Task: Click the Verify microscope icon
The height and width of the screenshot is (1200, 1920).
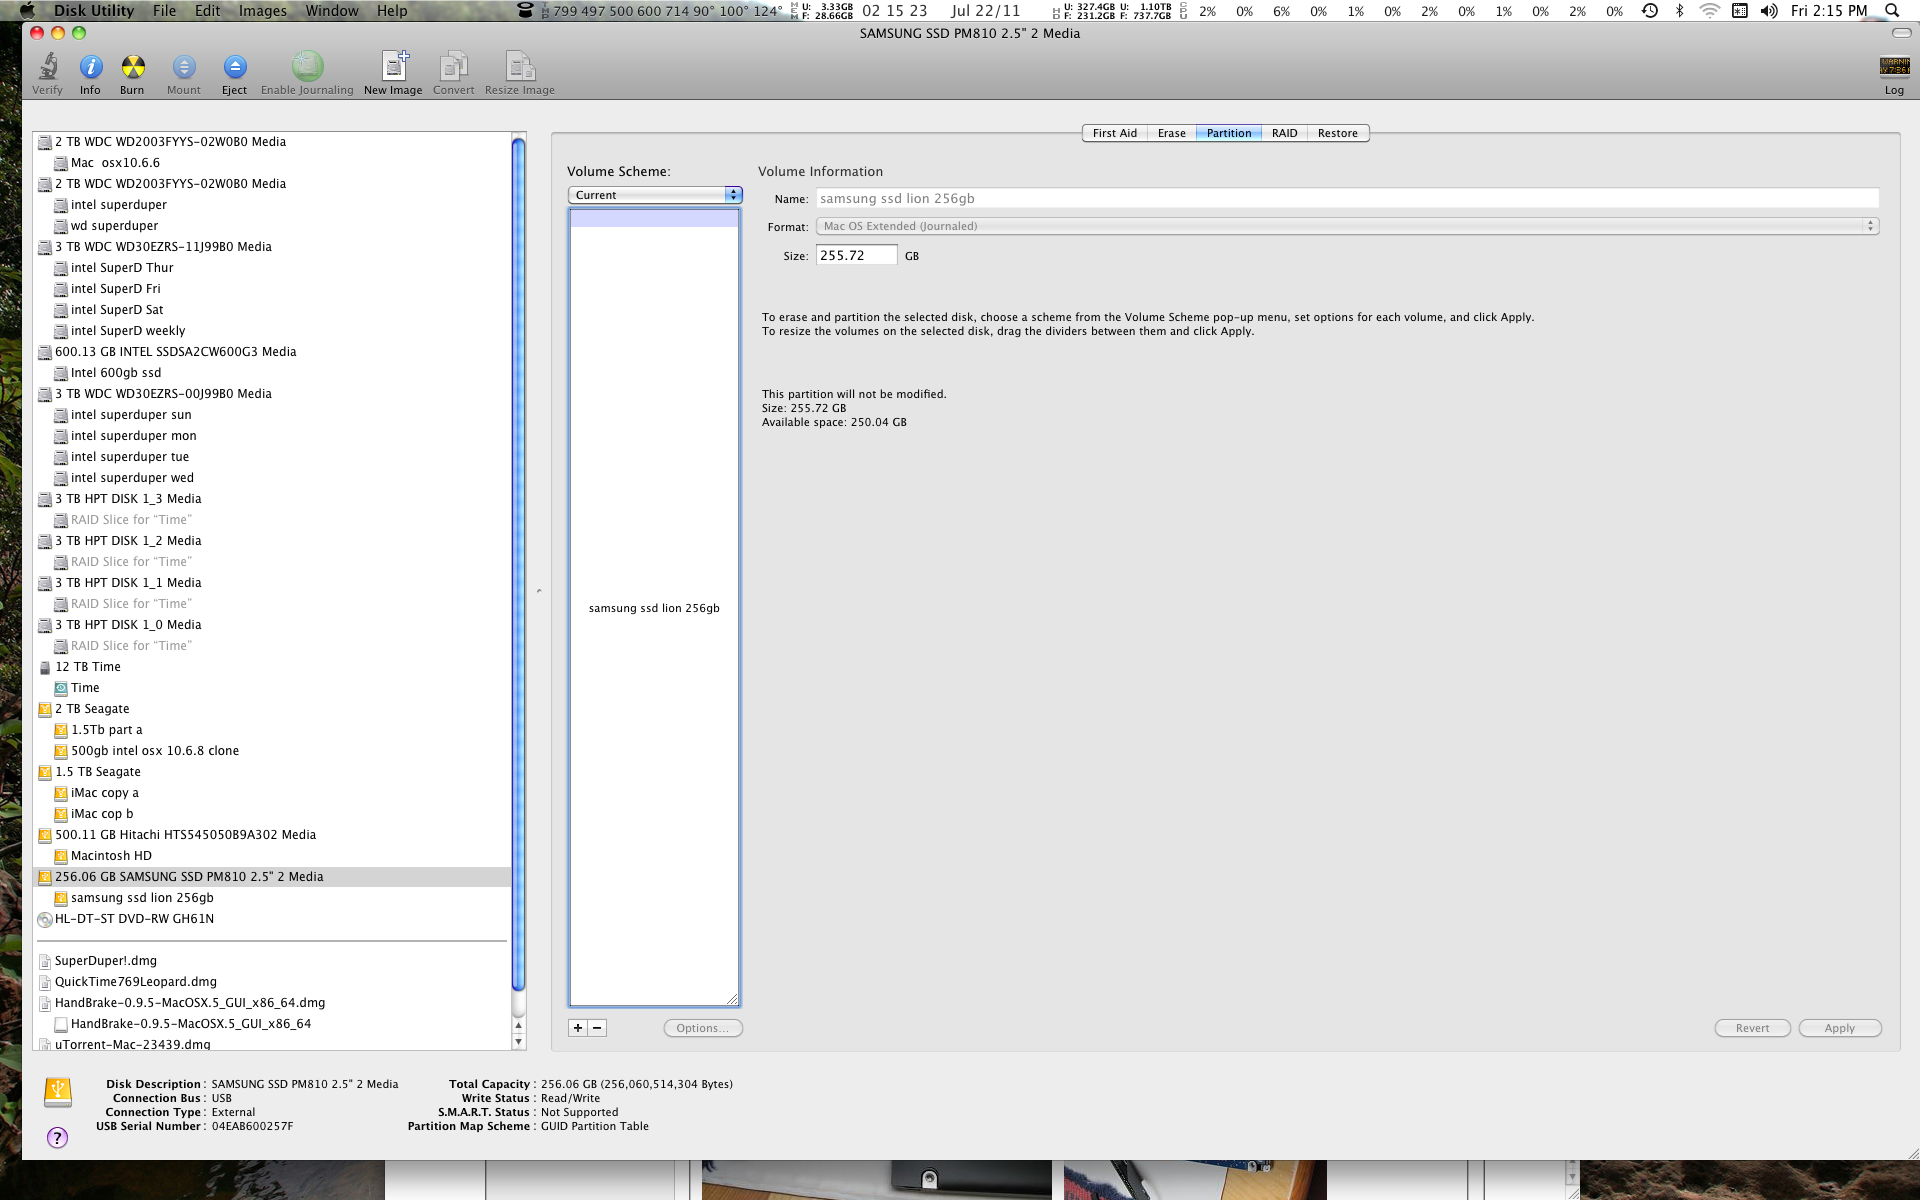Action: pyautogui.click(x=47, y=68)
